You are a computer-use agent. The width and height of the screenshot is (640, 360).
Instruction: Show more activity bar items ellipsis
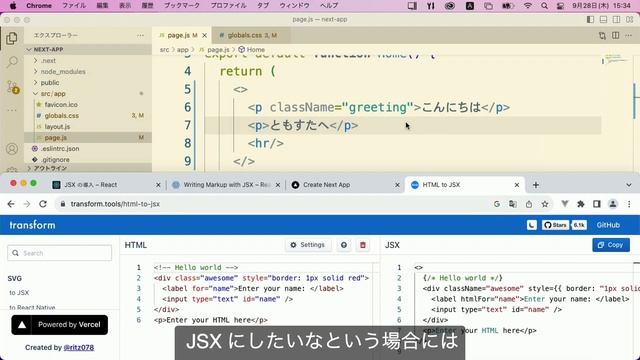click(12, 110)
